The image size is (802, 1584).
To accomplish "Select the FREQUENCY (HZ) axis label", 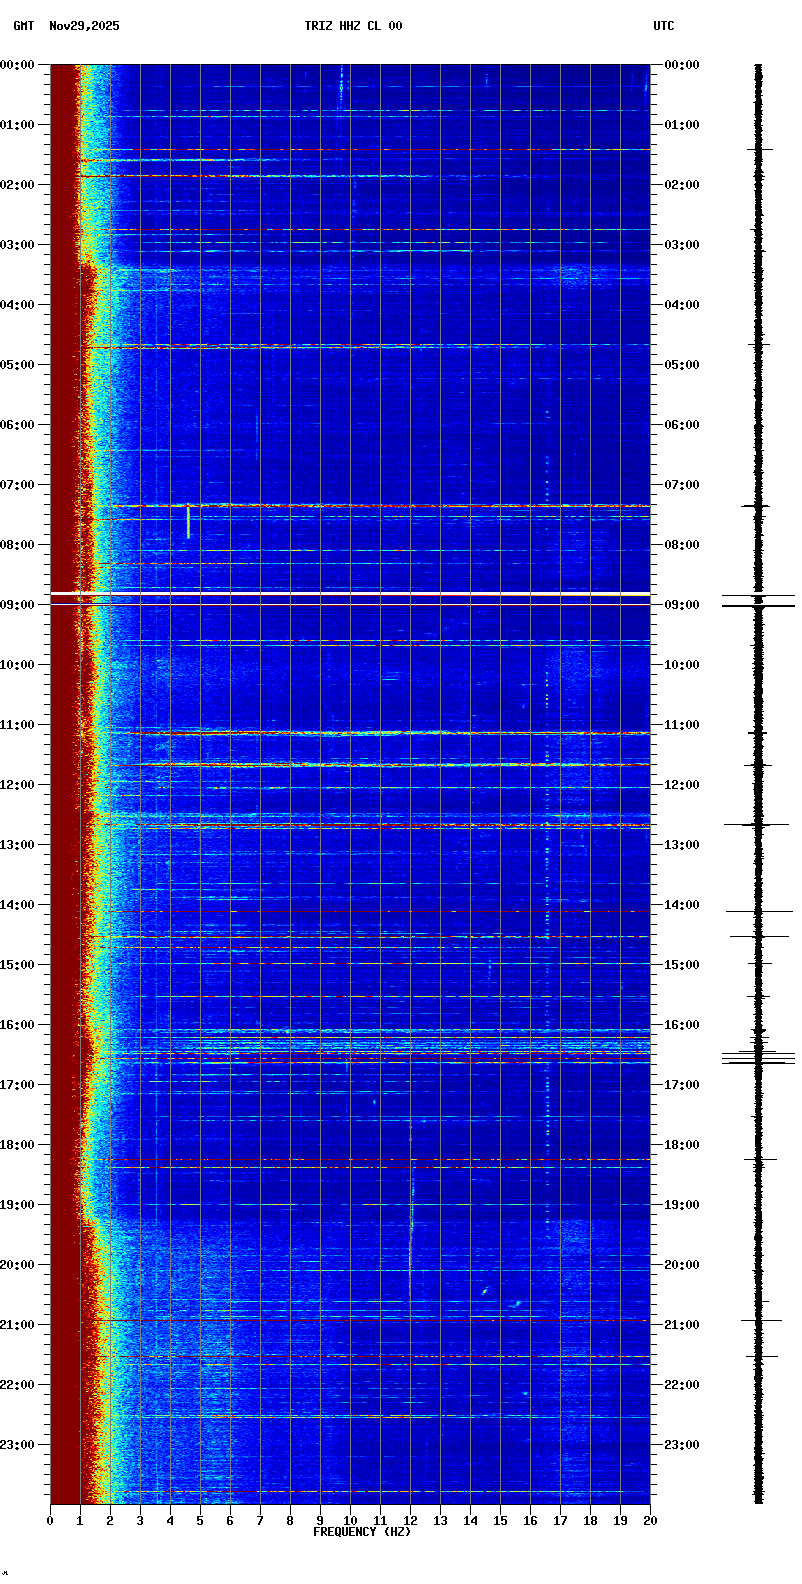I will tap(361, 1532).
